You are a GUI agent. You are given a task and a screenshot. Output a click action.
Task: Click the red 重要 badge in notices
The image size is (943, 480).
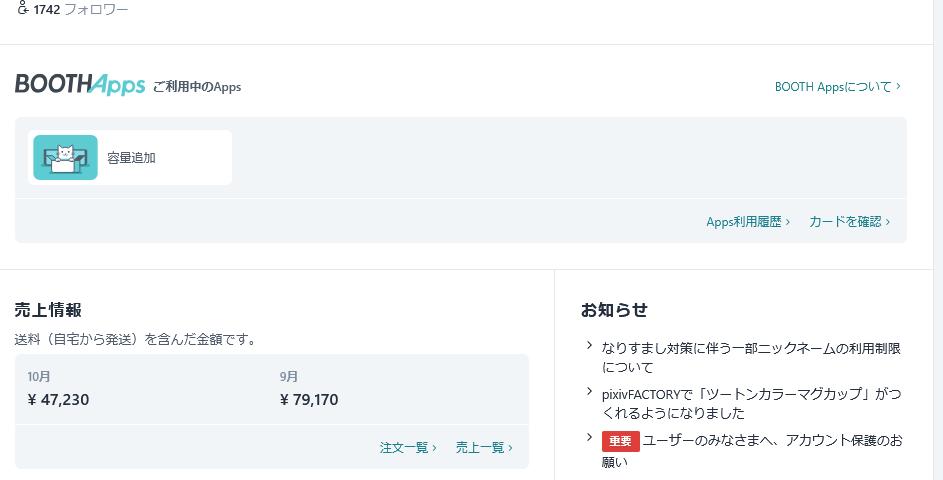pos(620,441)
